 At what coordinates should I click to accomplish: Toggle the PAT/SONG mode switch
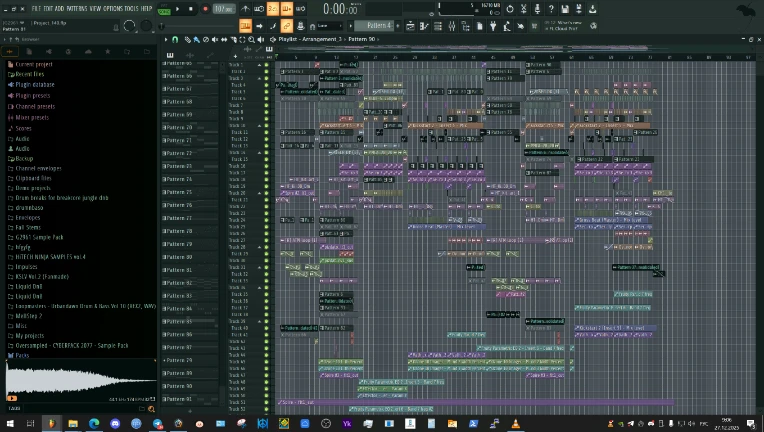[x=166, y=9]
